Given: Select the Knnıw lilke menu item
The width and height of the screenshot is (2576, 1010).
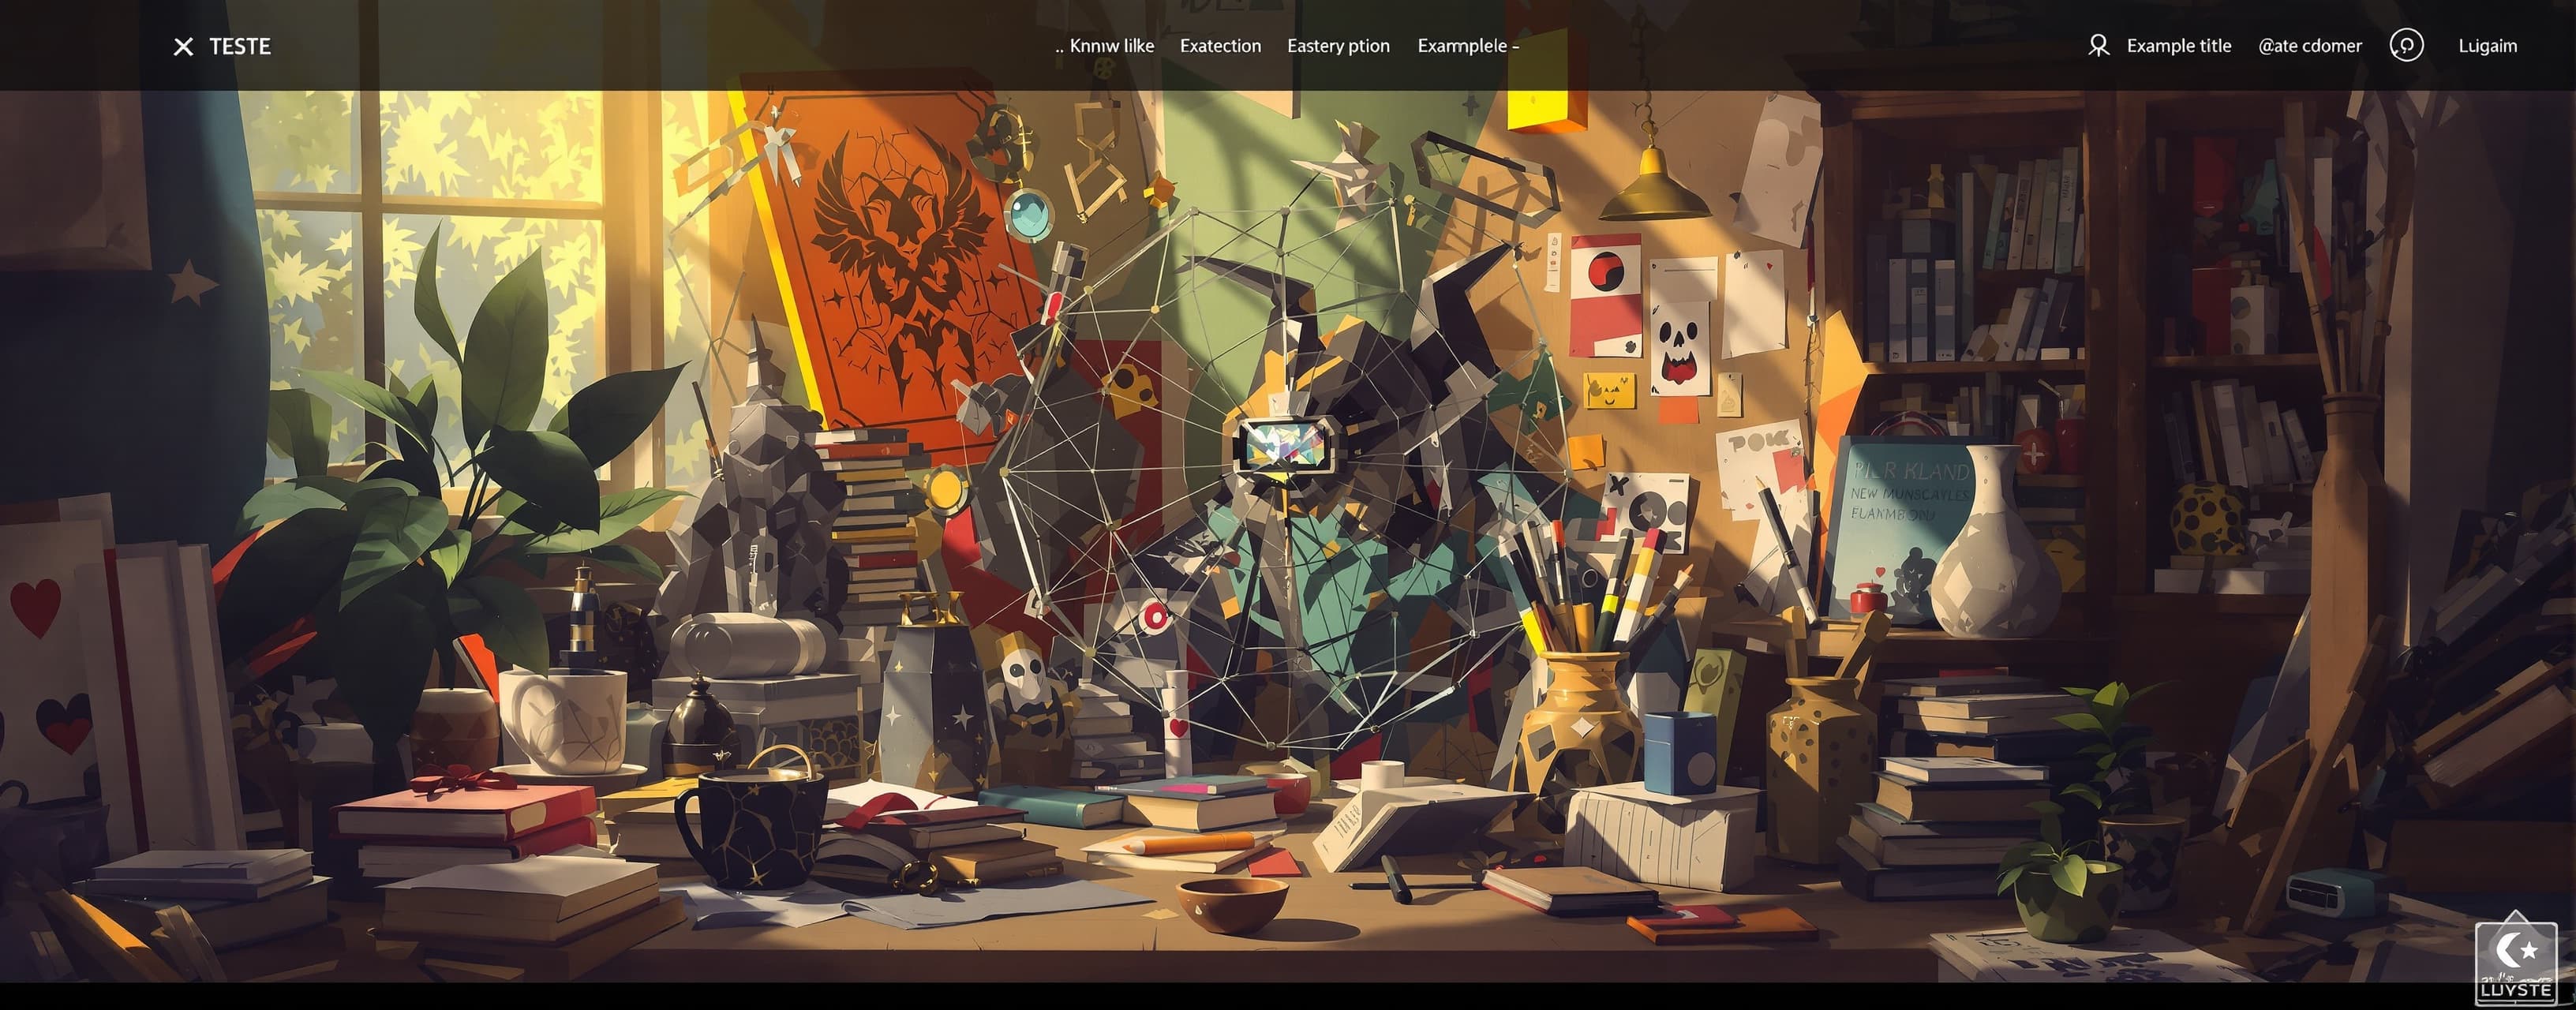Looking at the screenshot, I should (1105, 46).
